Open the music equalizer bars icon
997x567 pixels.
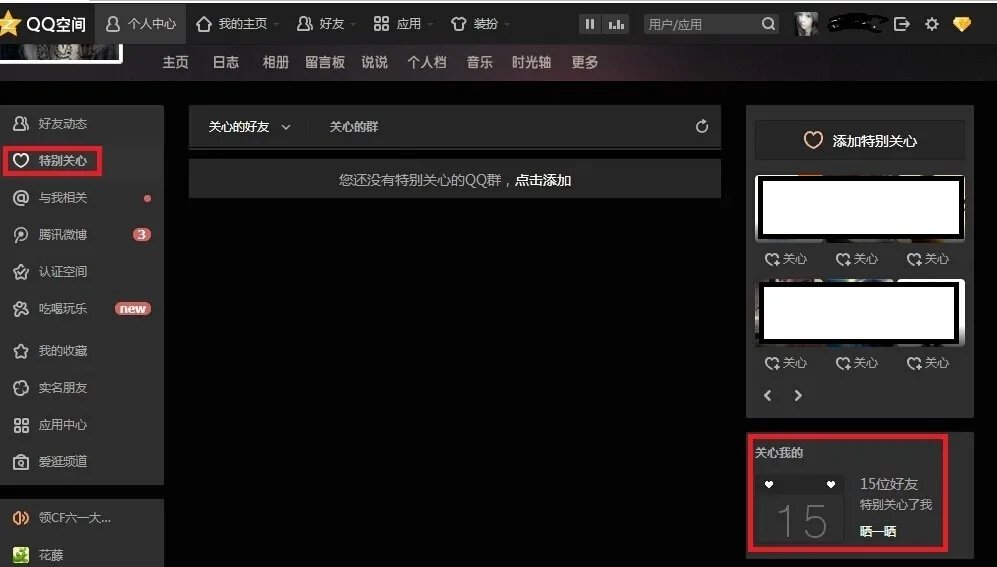pyautogui.click(x=616, y=24)
